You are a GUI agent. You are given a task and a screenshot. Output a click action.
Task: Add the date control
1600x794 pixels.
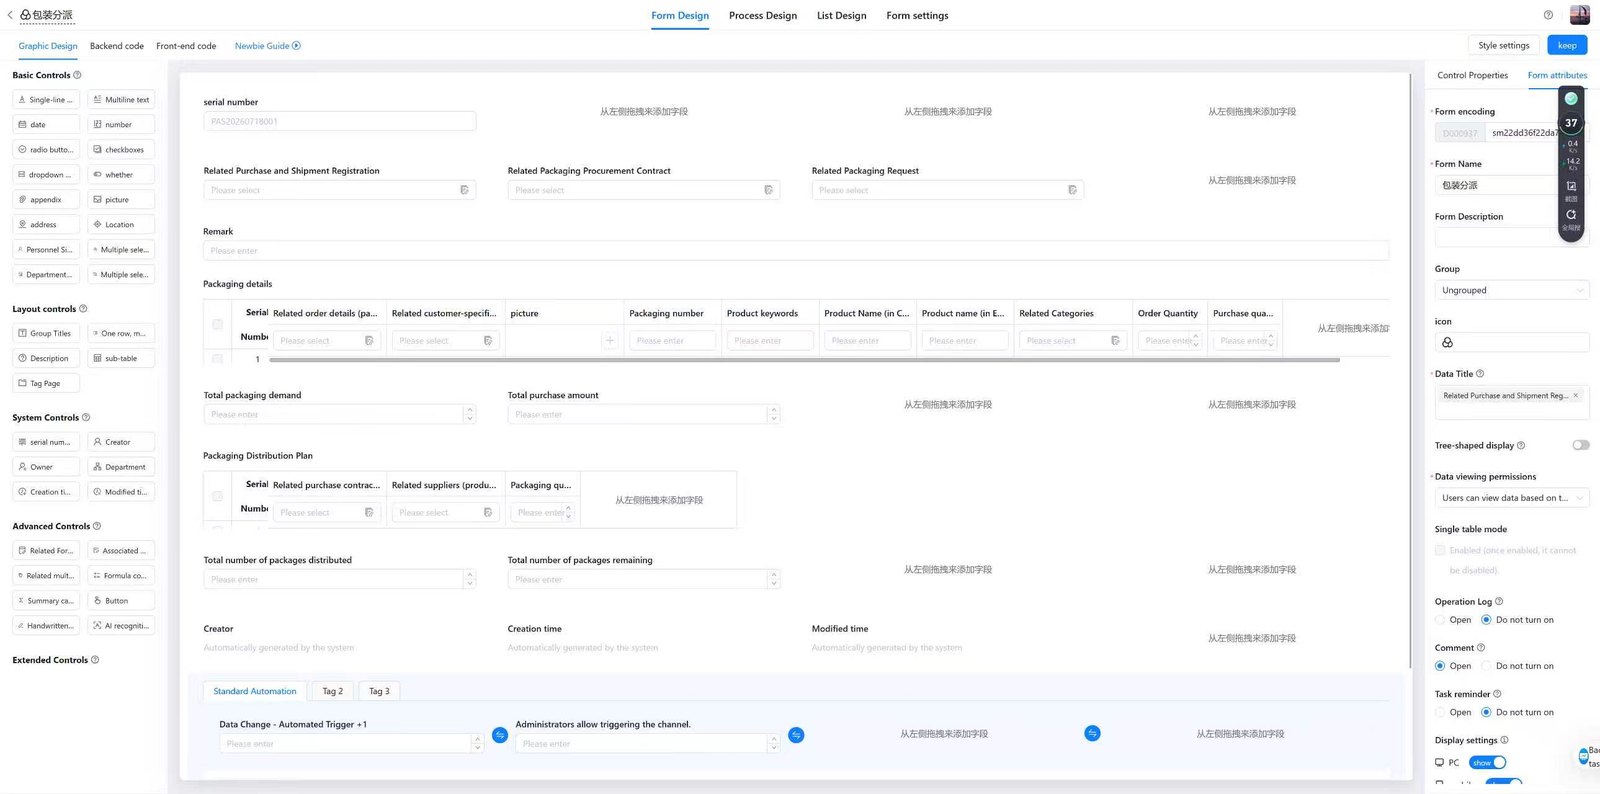click(46, 125)
